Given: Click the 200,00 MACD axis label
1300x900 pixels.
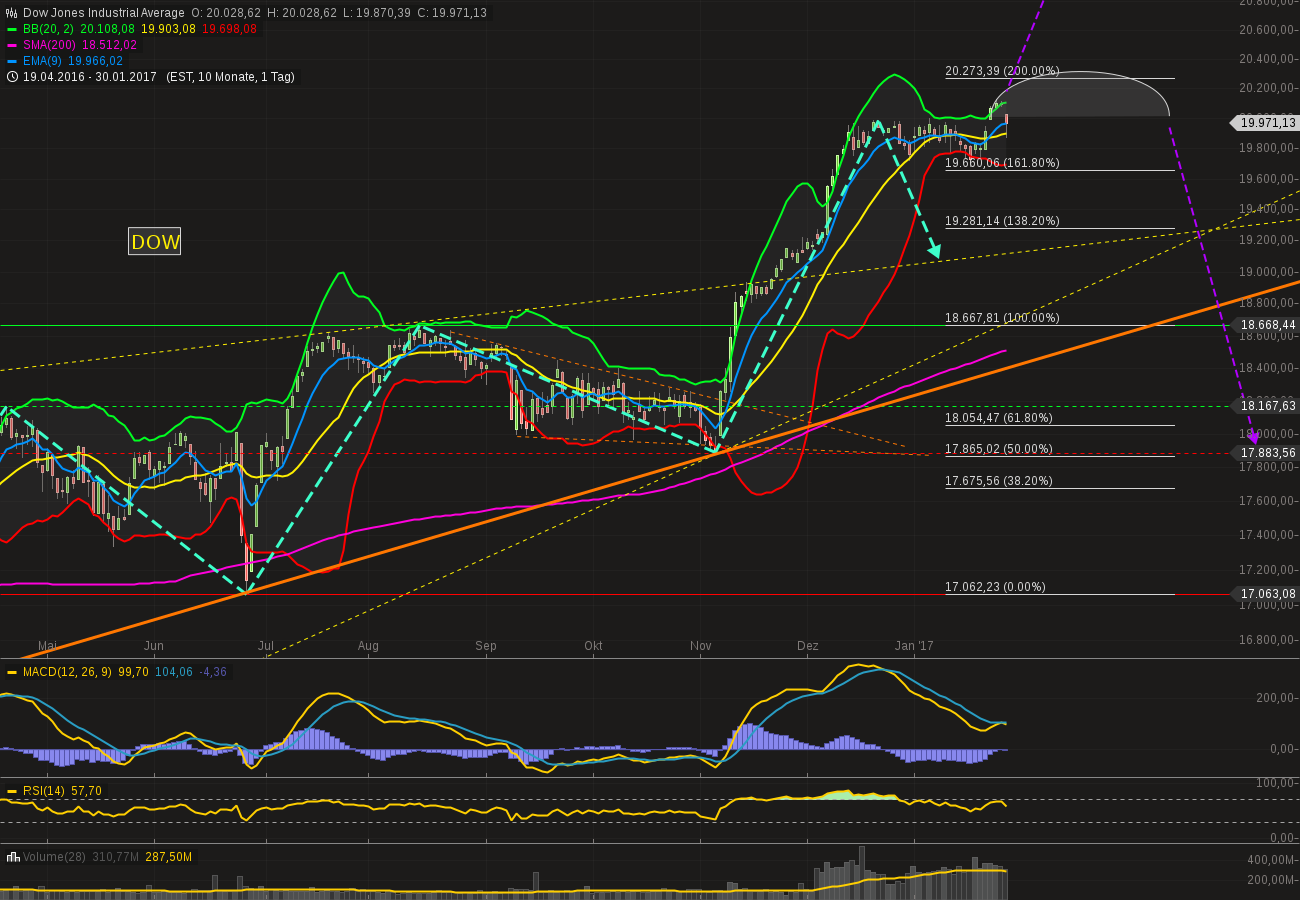Looking at the screenshot, I should point(1277,697).
